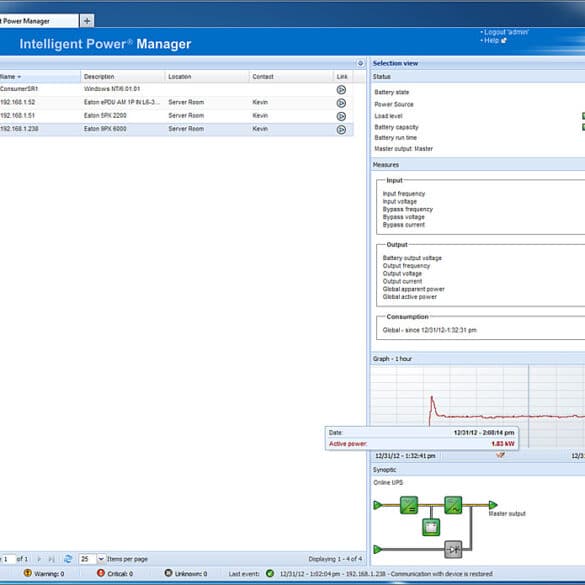Viewport: 585px width, 585px height.
Task: Click the graph start time 12/31/12 - 1:32:41 pm
Action: pyautogui.click(x=405, y=456)
